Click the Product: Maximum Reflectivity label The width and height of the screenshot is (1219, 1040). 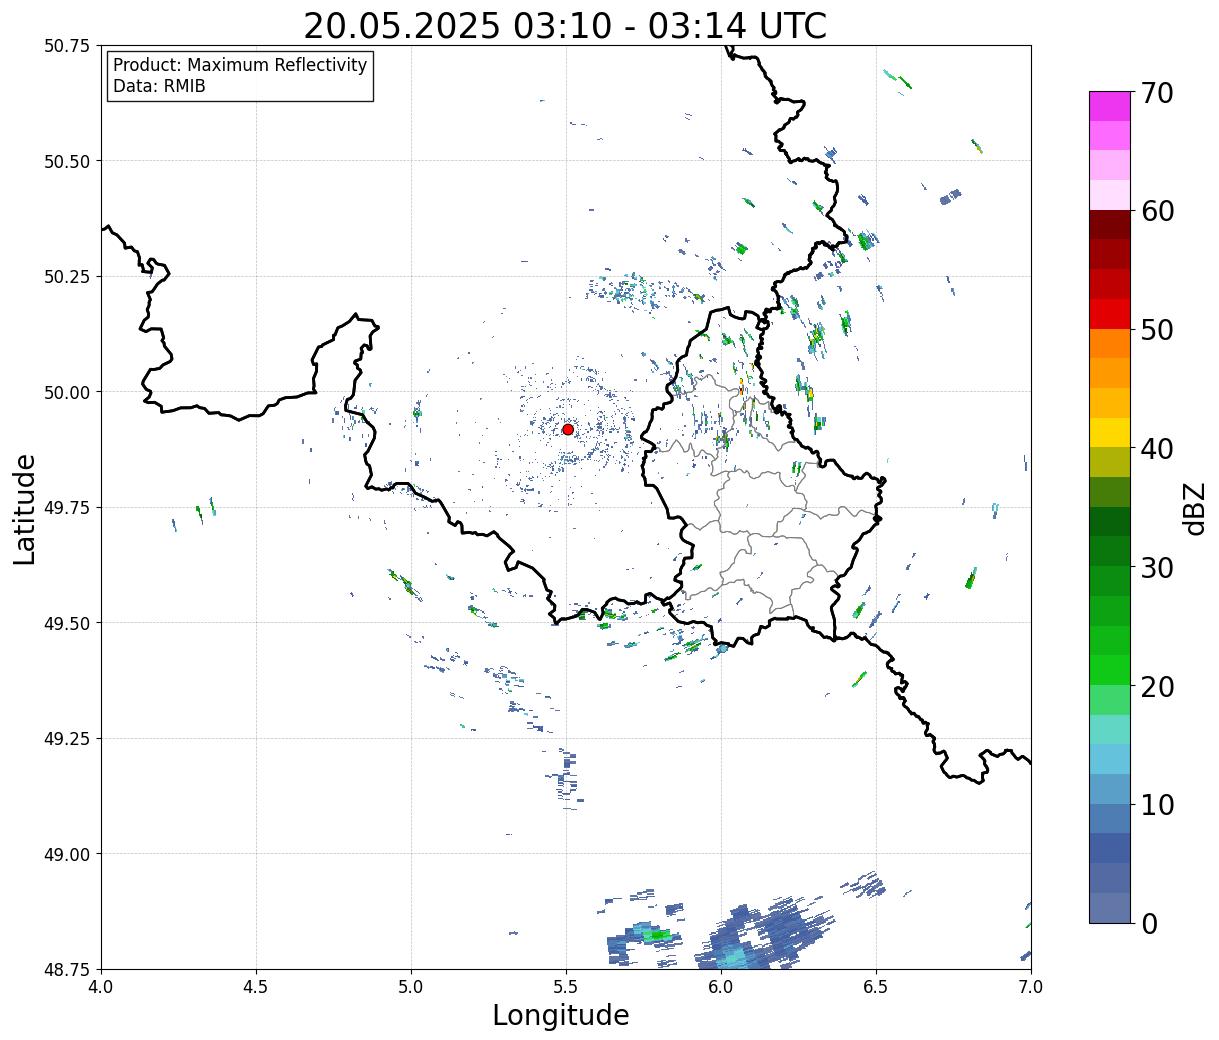pyautogui.click(x=240, y=65)
